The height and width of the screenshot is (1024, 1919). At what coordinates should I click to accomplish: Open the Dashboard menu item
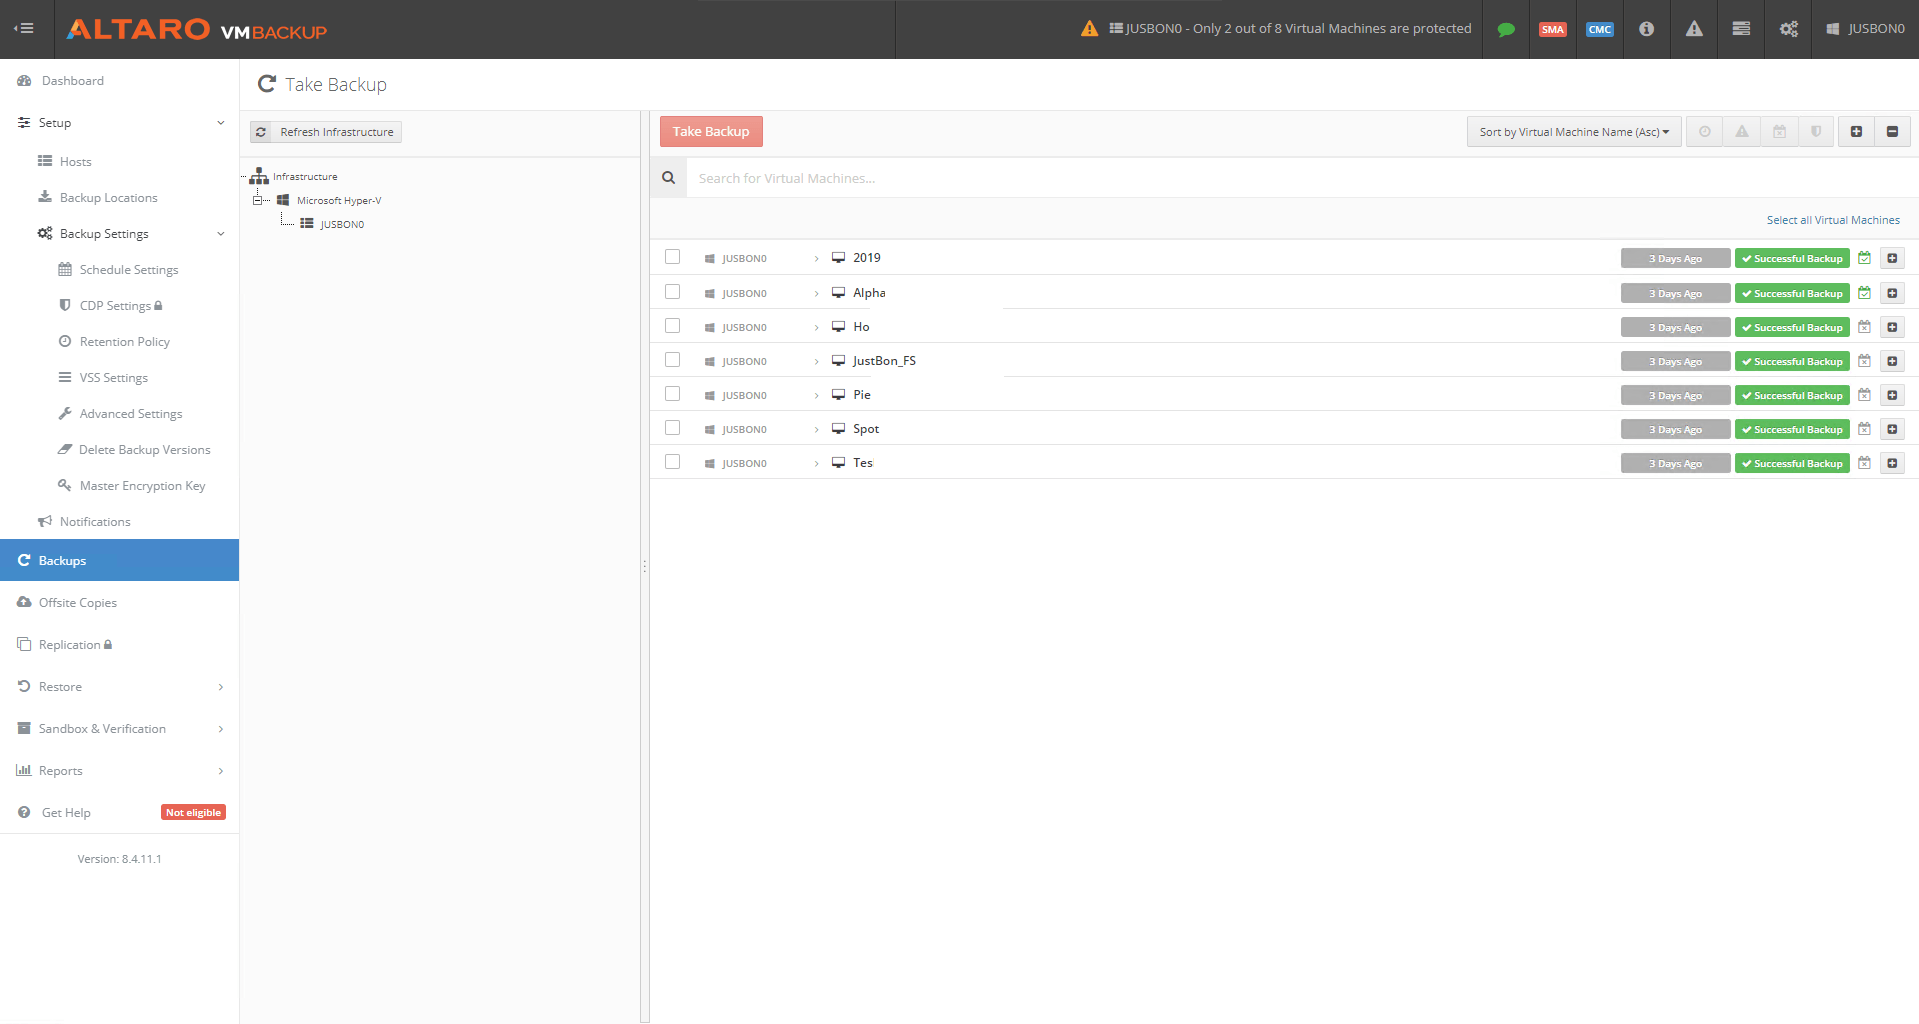coord(72,81)
